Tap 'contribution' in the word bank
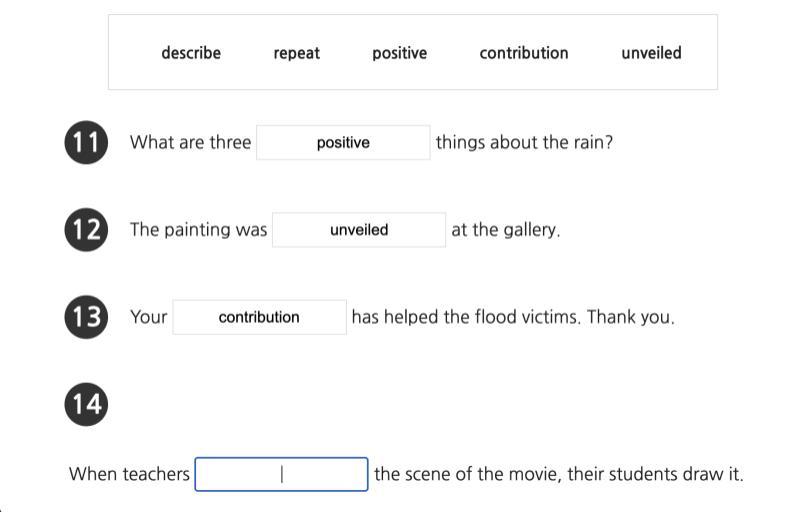The image size is (786, 512). click(x=523, y=53)
